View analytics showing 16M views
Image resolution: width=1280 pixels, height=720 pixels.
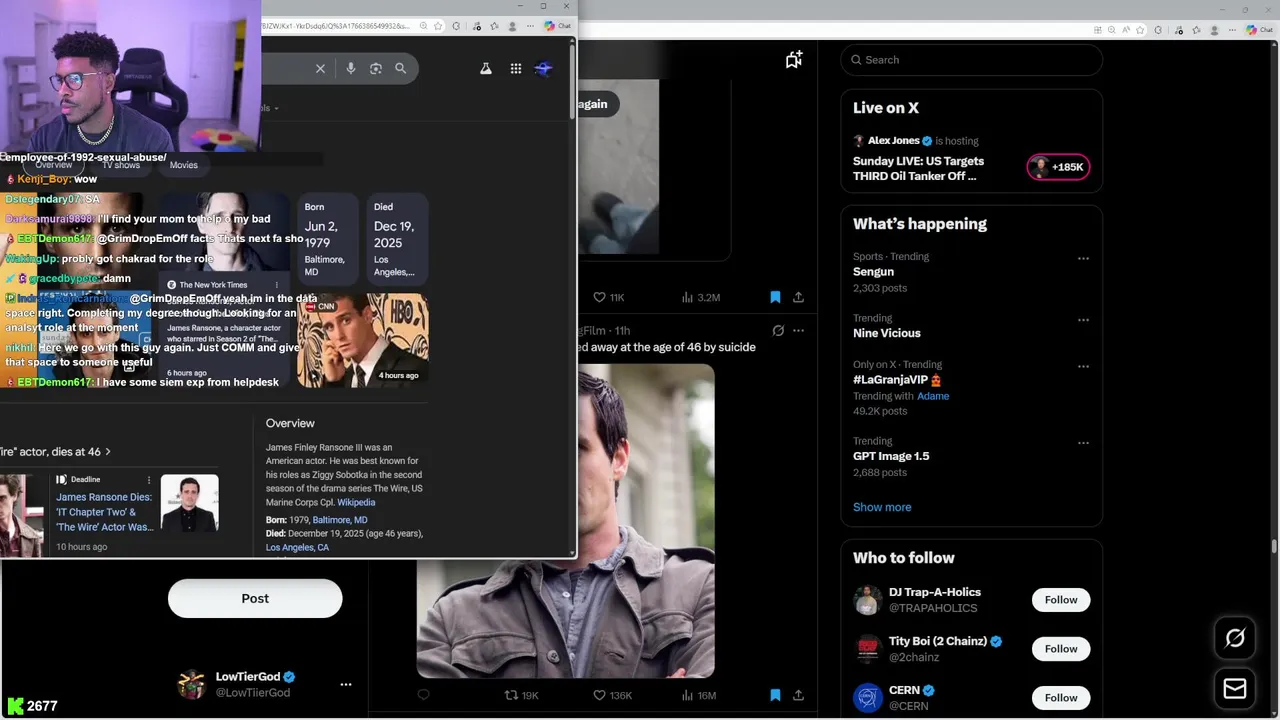(699, 695)
